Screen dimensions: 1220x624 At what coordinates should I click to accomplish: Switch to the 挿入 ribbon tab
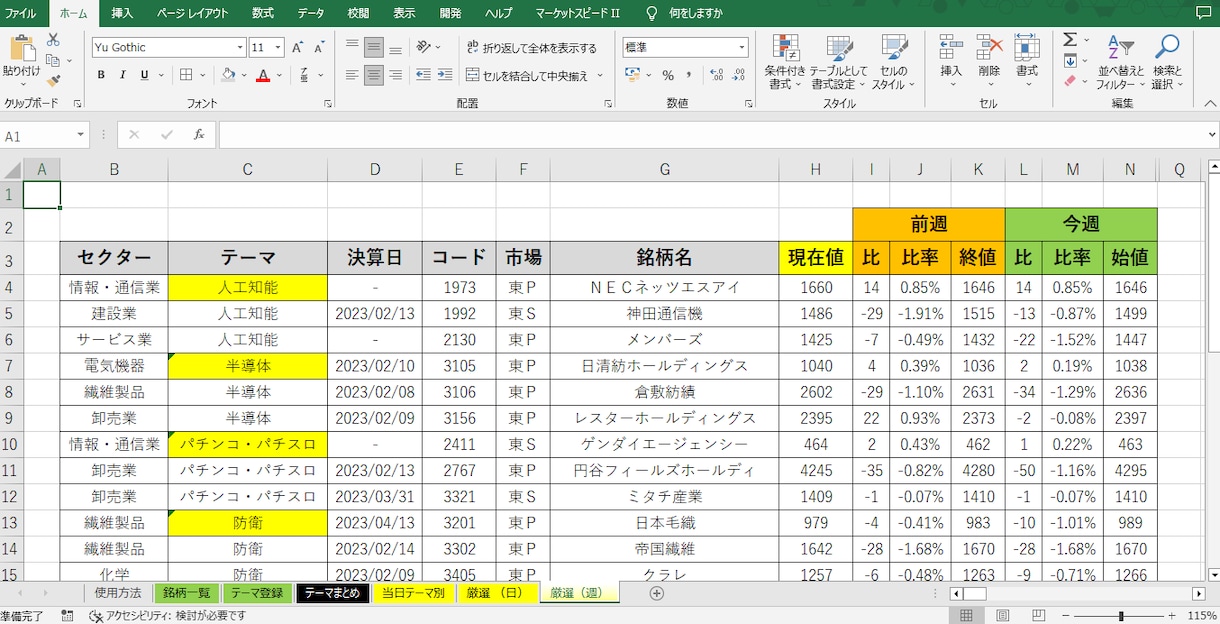122,13
